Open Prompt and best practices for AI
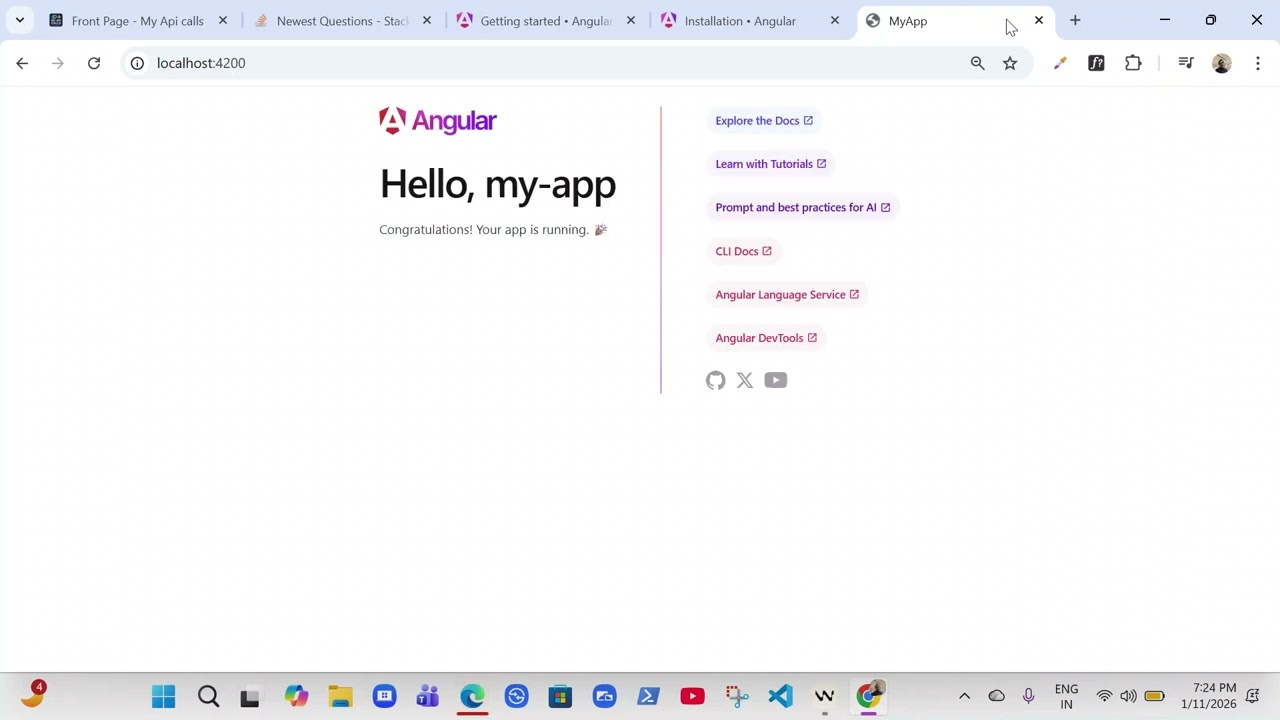Screen dimensions: 1280x720 (803, 207)
